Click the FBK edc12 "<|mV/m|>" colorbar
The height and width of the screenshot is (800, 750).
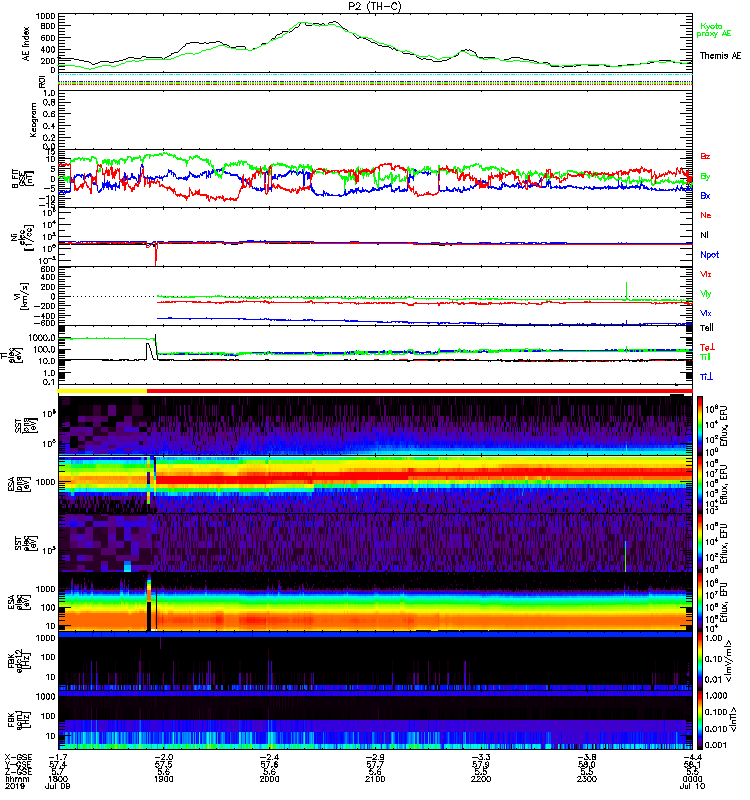(700, 661)
